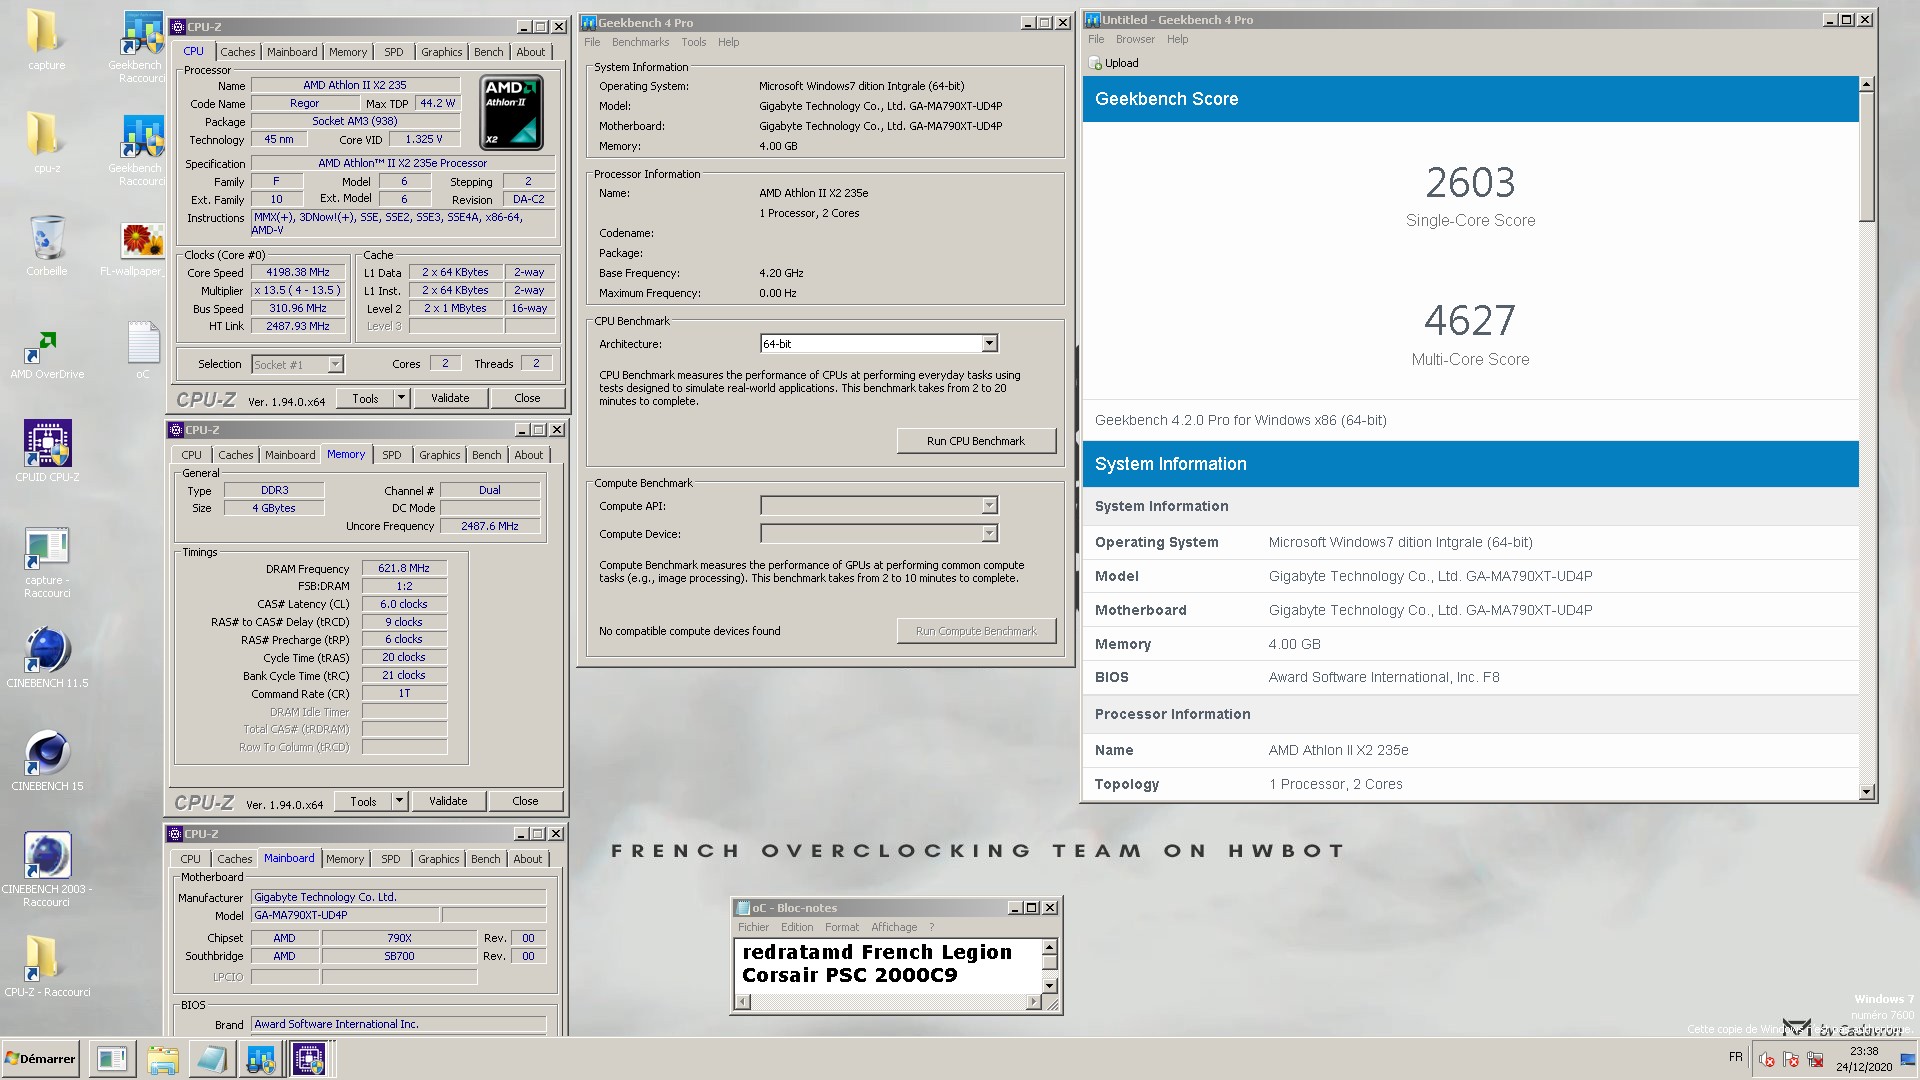The width and height of the screenshot is (1920, 1080).
Task: Click Bloc-notes vertical scroll-down arrow
Action: coord(1049,985)
